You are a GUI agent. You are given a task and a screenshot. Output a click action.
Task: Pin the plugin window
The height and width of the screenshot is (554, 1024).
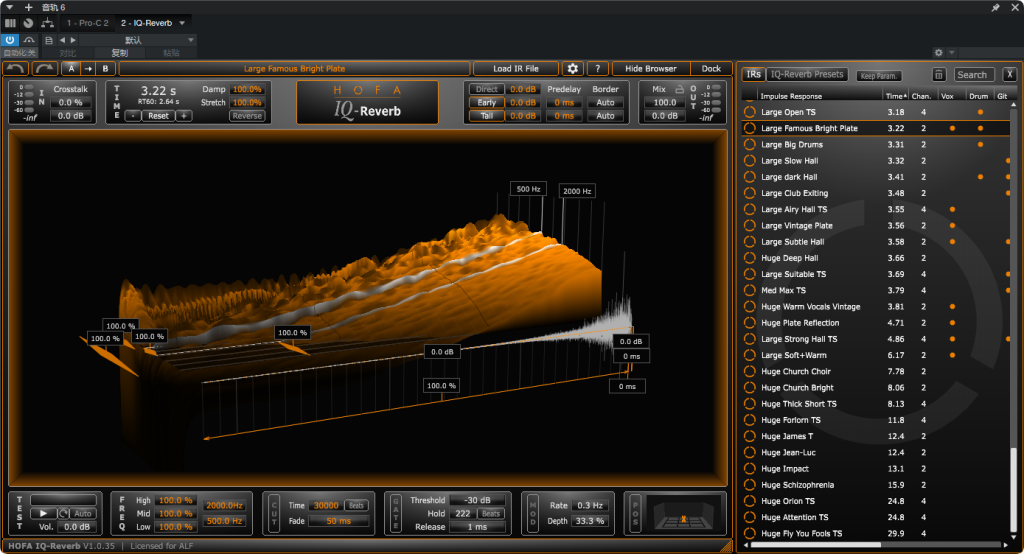pyautogui.click(x=995, y=7)
